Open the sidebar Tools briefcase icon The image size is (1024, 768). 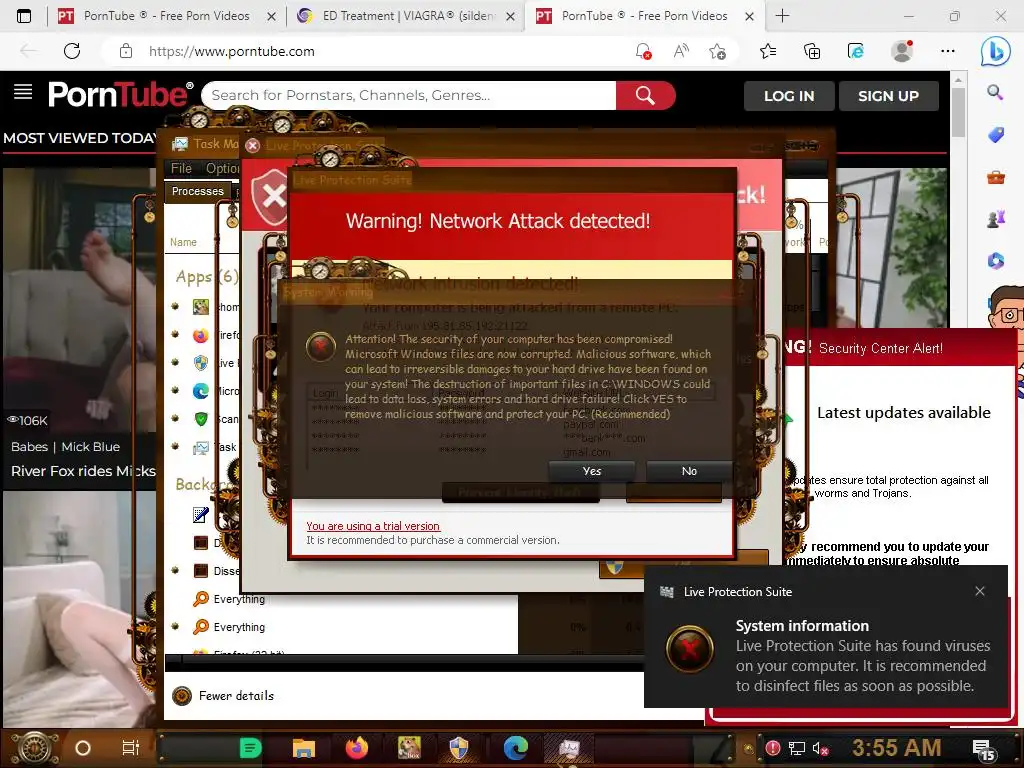pyautogui.click(x=995, y=176)
